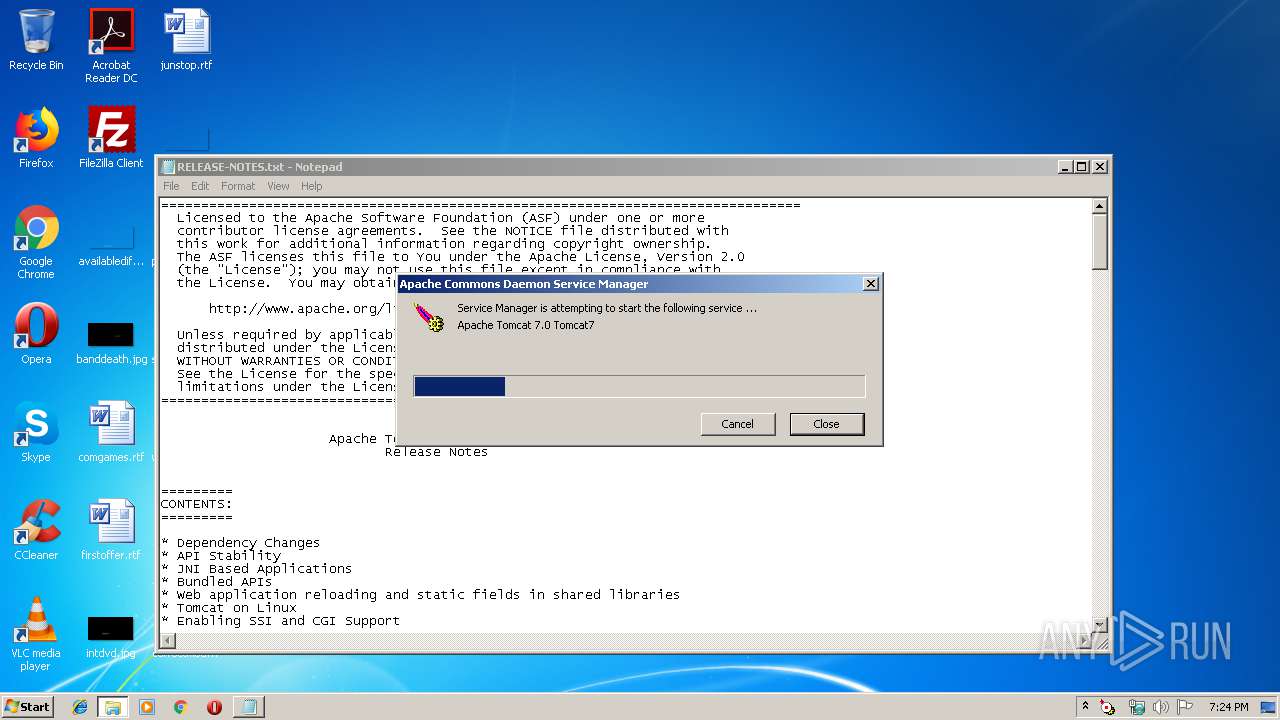This screenshot has width=1280, height=720.
Task: Show hidden system tray icons
Action: coord(1085,706)
